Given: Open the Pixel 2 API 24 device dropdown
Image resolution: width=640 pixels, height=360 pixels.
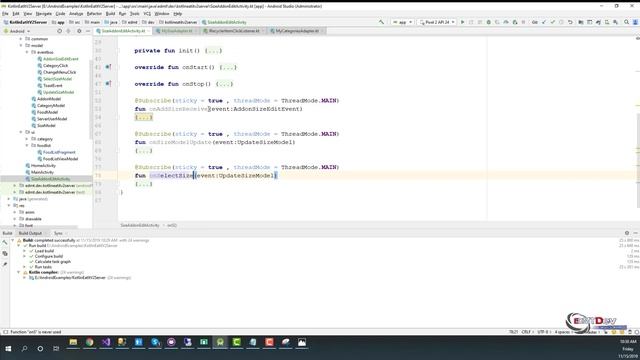Looking at the screenshot, I should tap(437, 22).
